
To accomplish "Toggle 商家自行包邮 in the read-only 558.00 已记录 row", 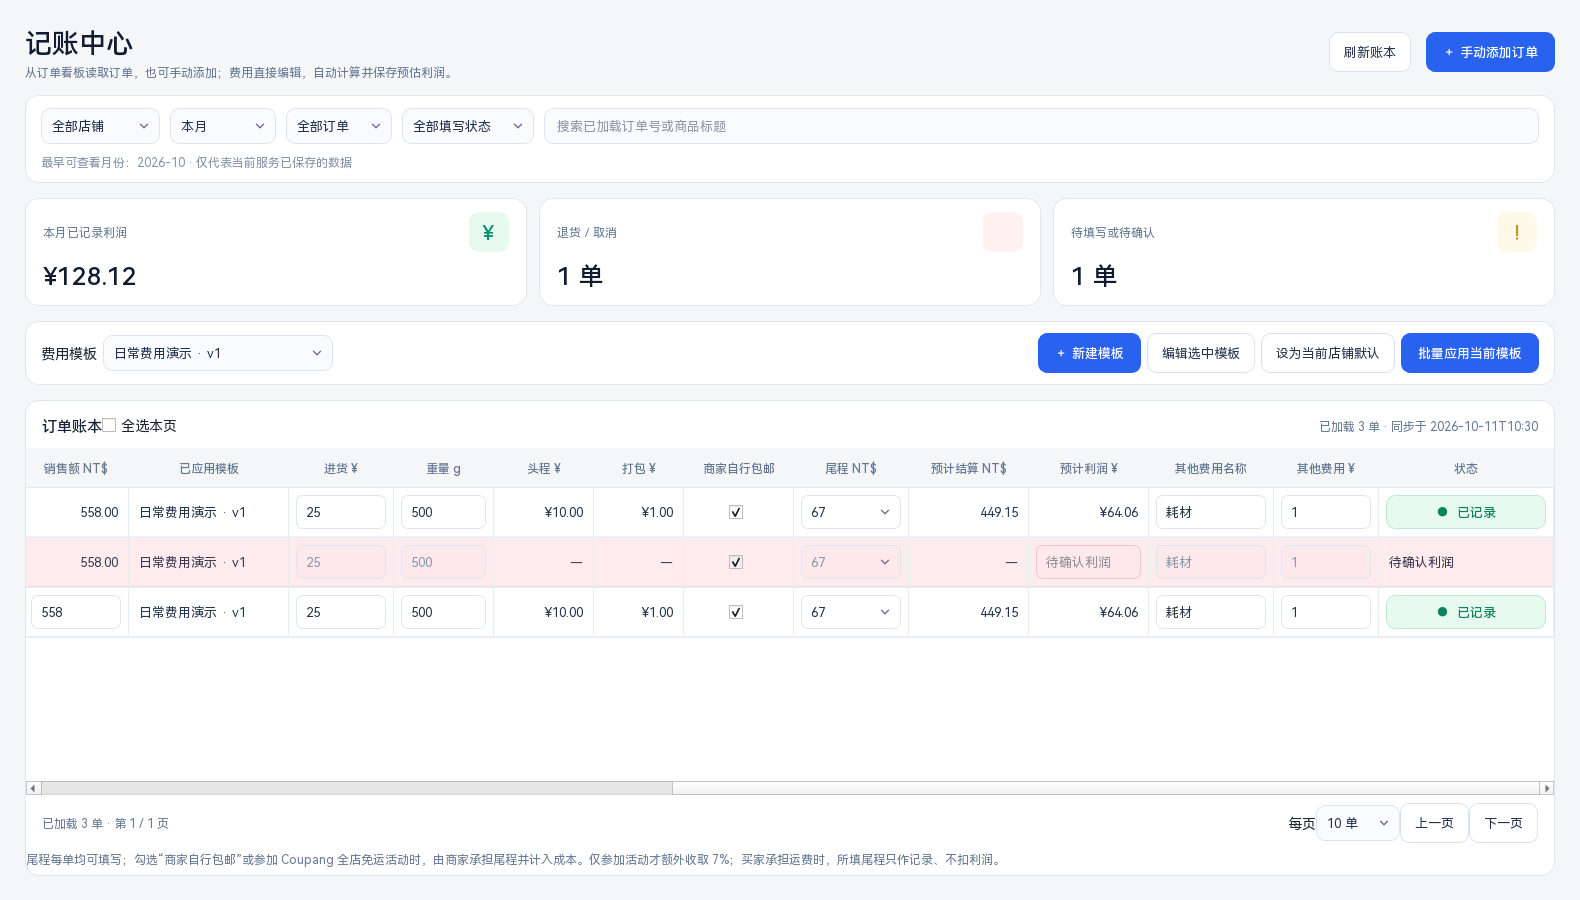I will 736,512.
